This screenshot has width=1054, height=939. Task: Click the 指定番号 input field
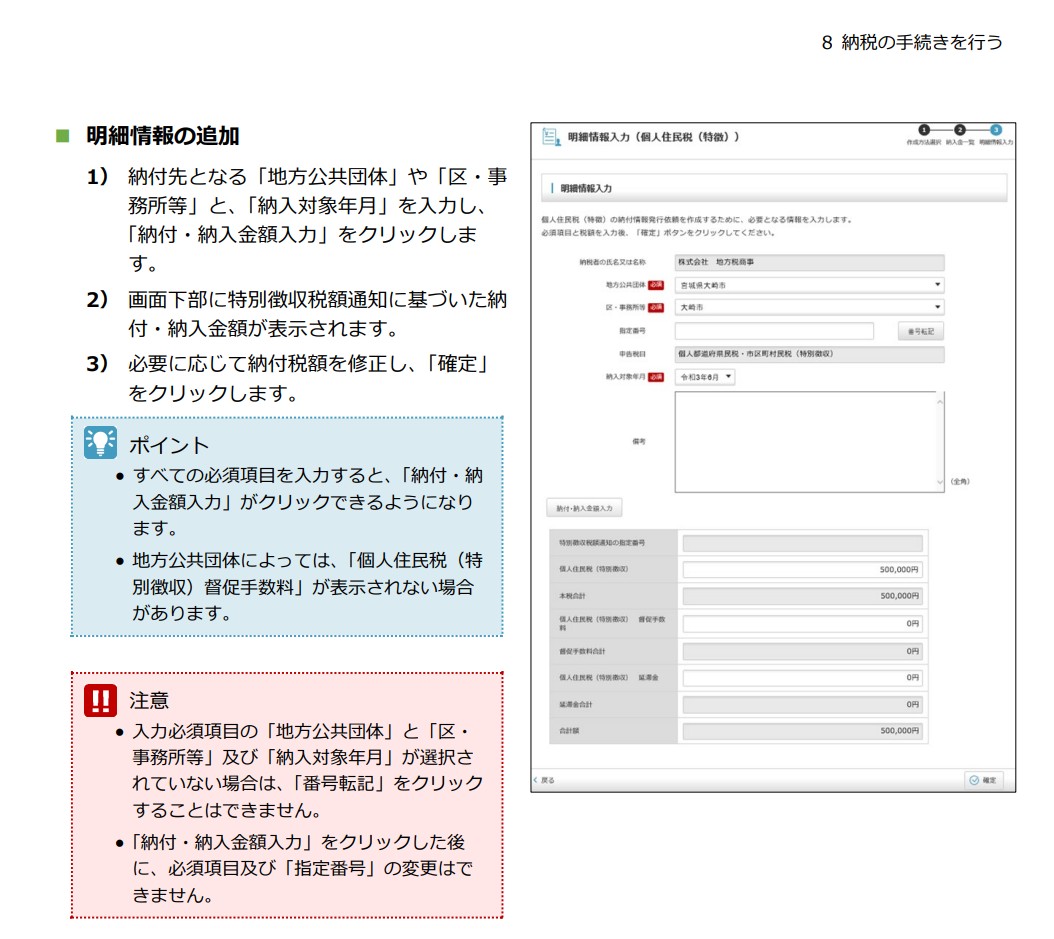tap(773, 331)
